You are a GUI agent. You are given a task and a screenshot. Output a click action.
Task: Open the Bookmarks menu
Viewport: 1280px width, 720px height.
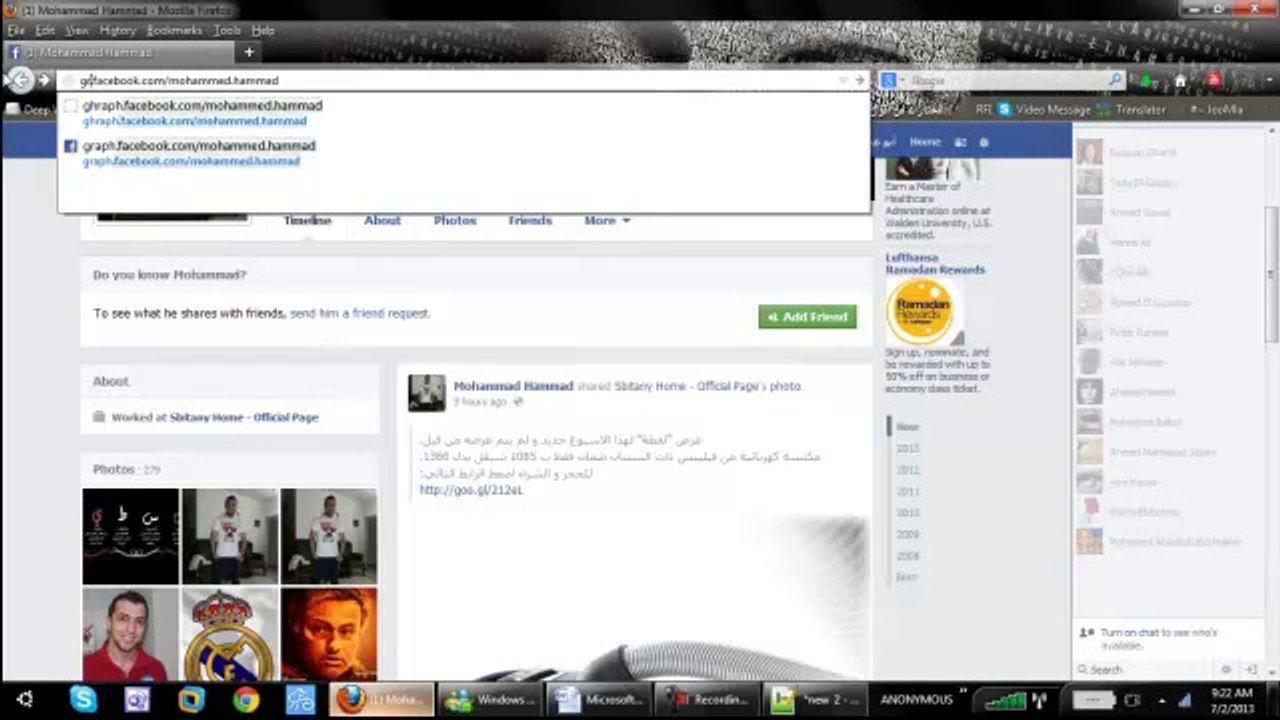[175, 31]
